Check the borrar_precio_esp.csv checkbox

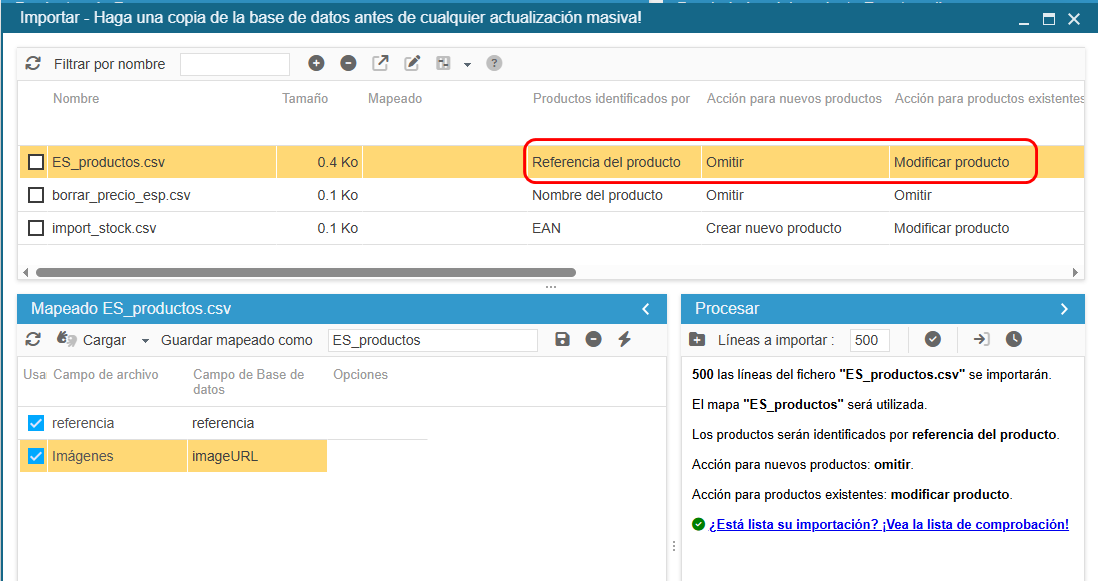[36, 195]
